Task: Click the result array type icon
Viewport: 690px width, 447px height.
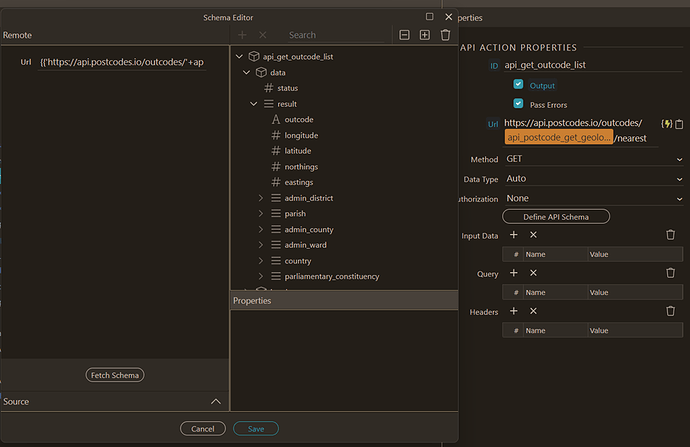Action: (x=268, y=104)
